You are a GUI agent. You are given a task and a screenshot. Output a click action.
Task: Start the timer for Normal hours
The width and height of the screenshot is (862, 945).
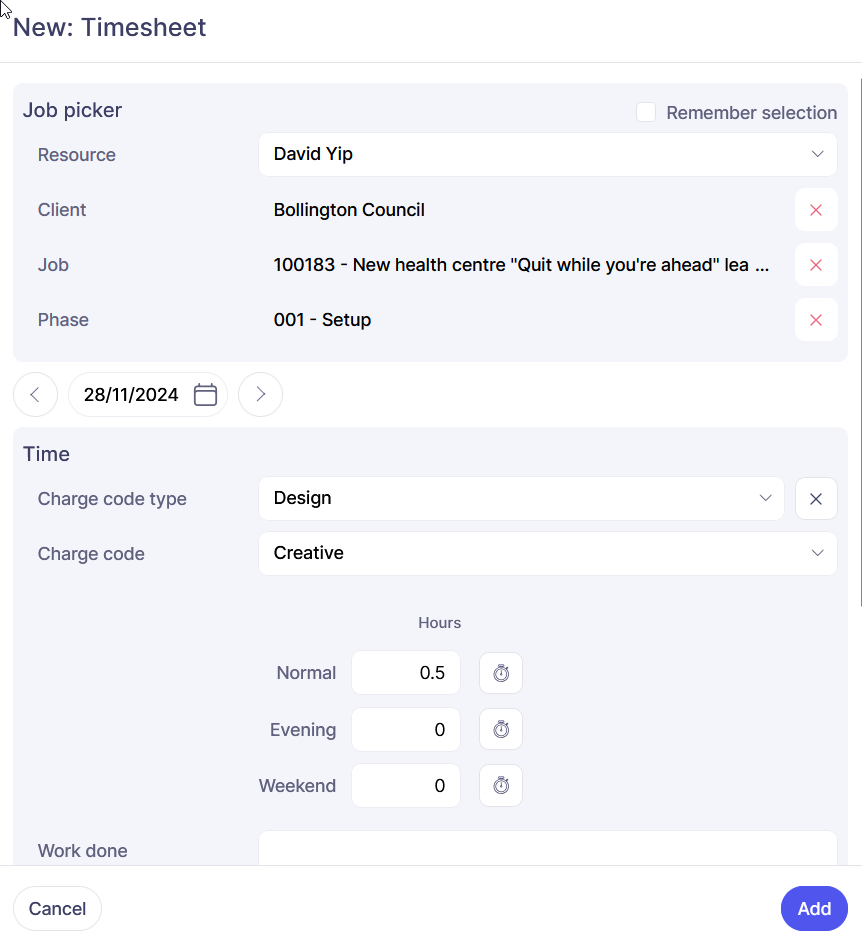(x=501, y=673)
